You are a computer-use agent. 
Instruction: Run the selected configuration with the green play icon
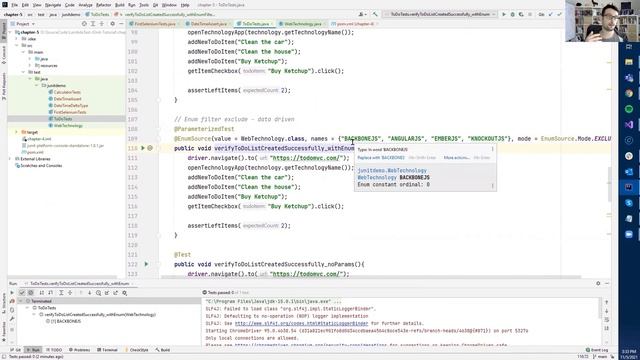pyautogui.click(x=504, y=14)
